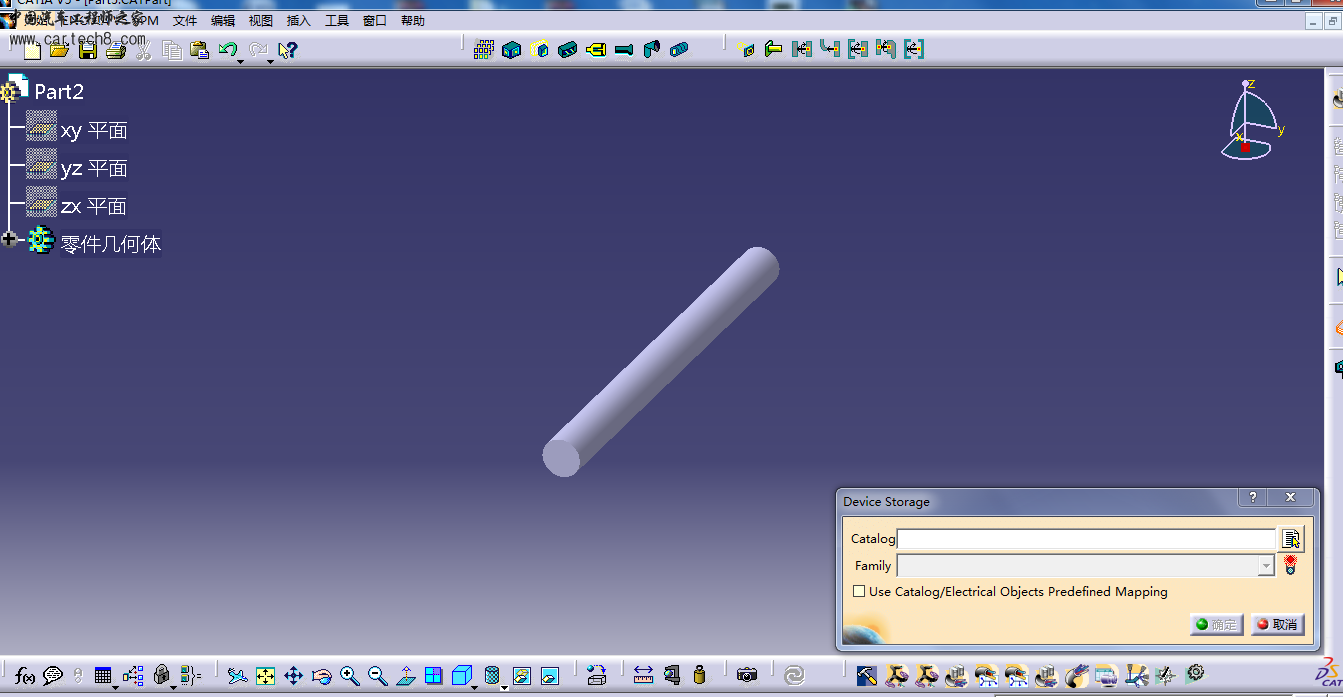Screen dimensions: 1343x697
Task: Open the redo history dropdown arrow
Action: pyautogui.click(x=270, y=62)
